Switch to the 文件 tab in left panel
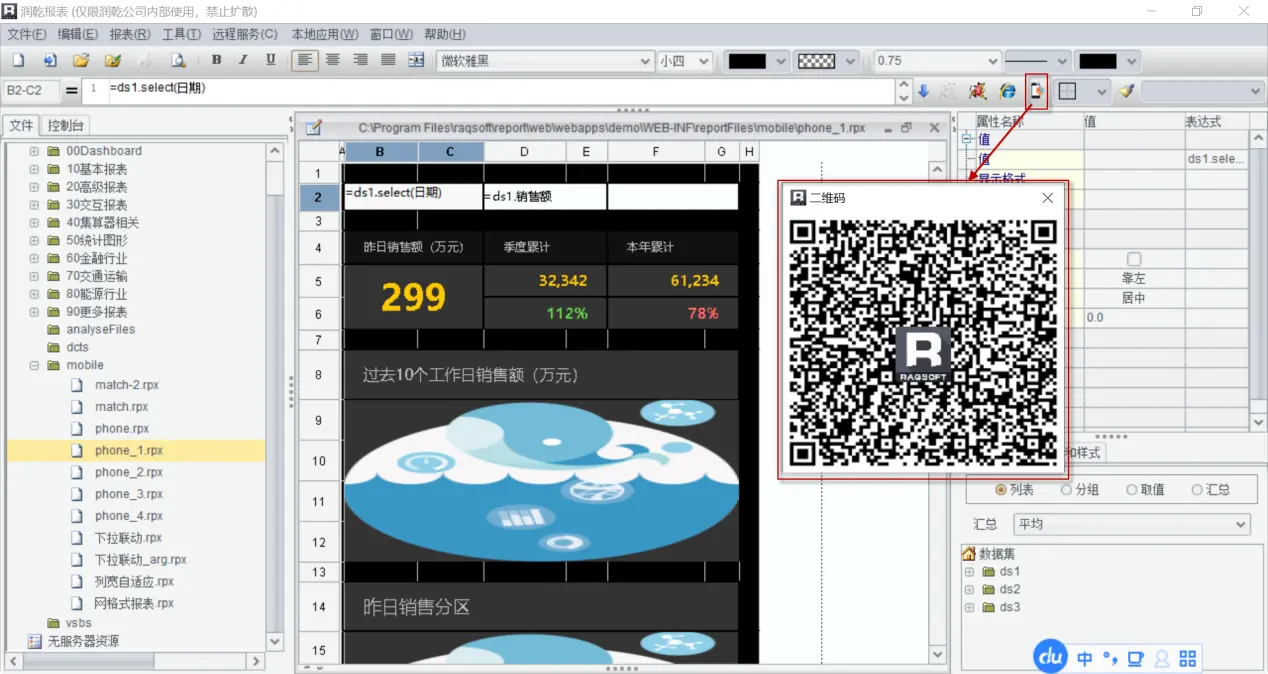The image size is (1268, 674). click(21, 126)
